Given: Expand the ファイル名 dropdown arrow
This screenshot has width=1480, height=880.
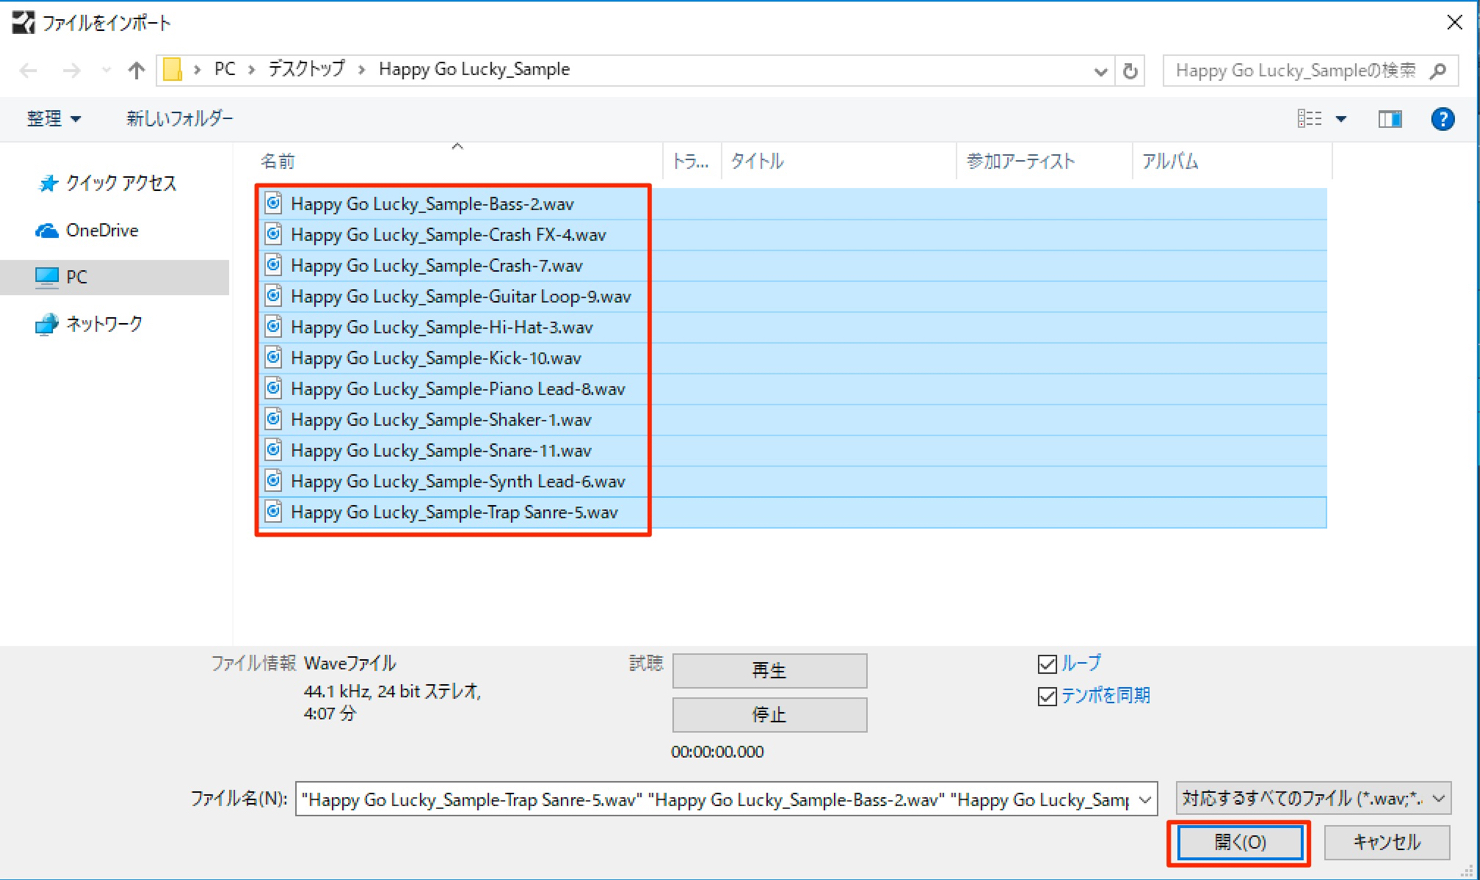Looking at the screenshot, I should tap(1145, 799).
